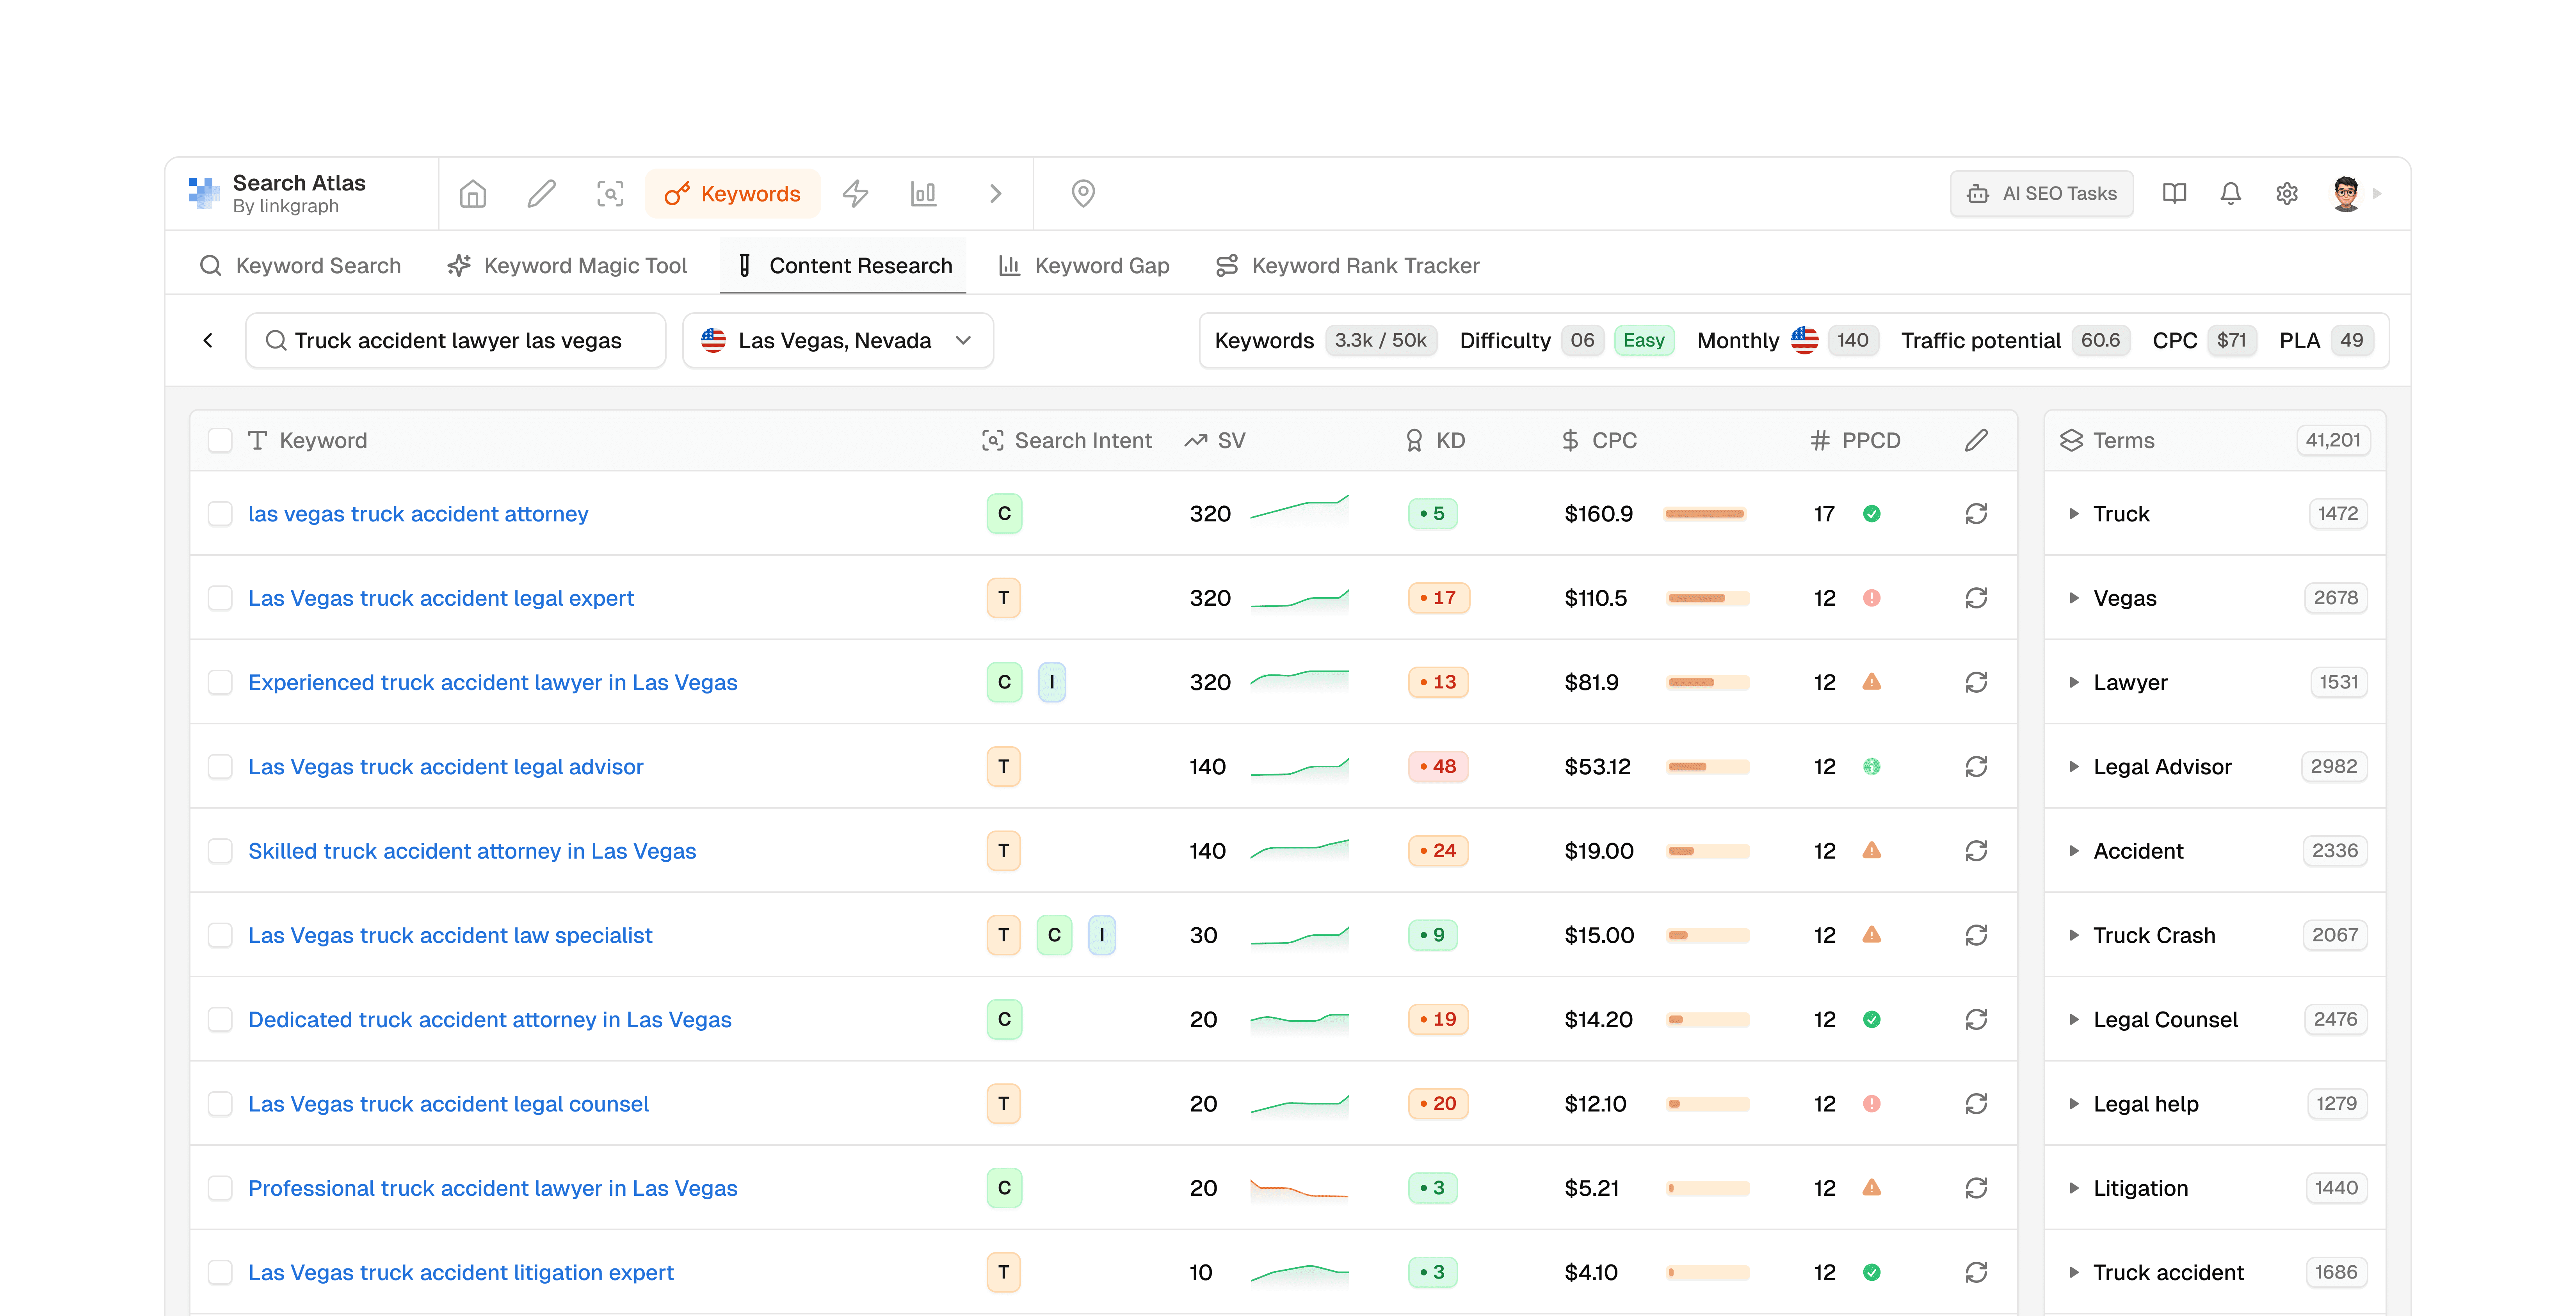Toggle the select-all checkbox in Keyword header
The height and width of the screenshot is (1316, 2576).
click(220, 440)
